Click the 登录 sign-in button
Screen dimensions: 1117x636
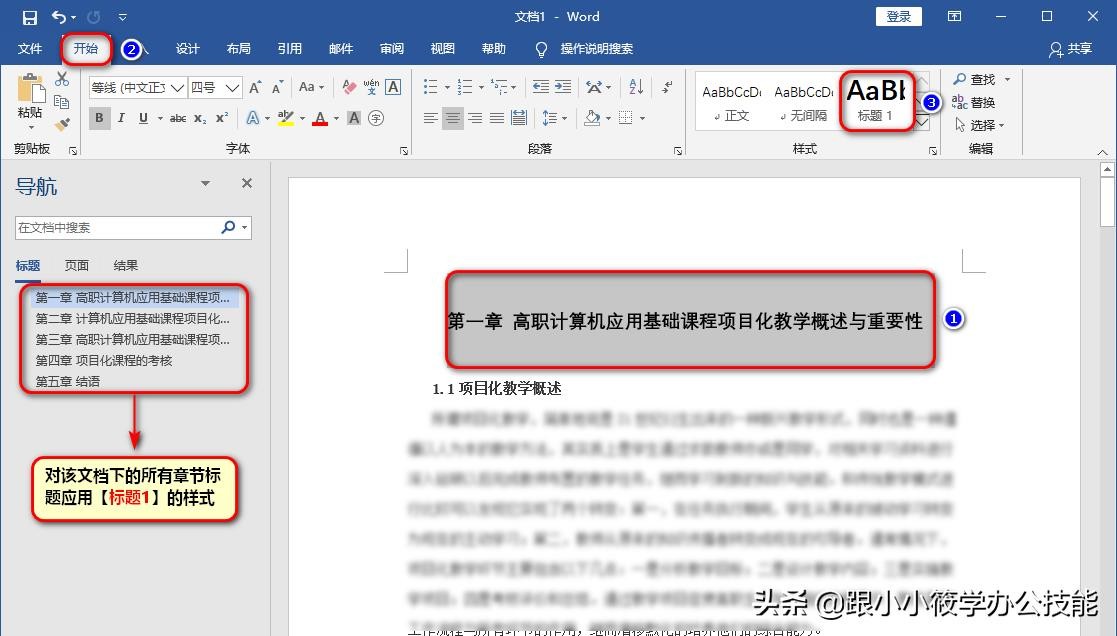click(898, 16)
